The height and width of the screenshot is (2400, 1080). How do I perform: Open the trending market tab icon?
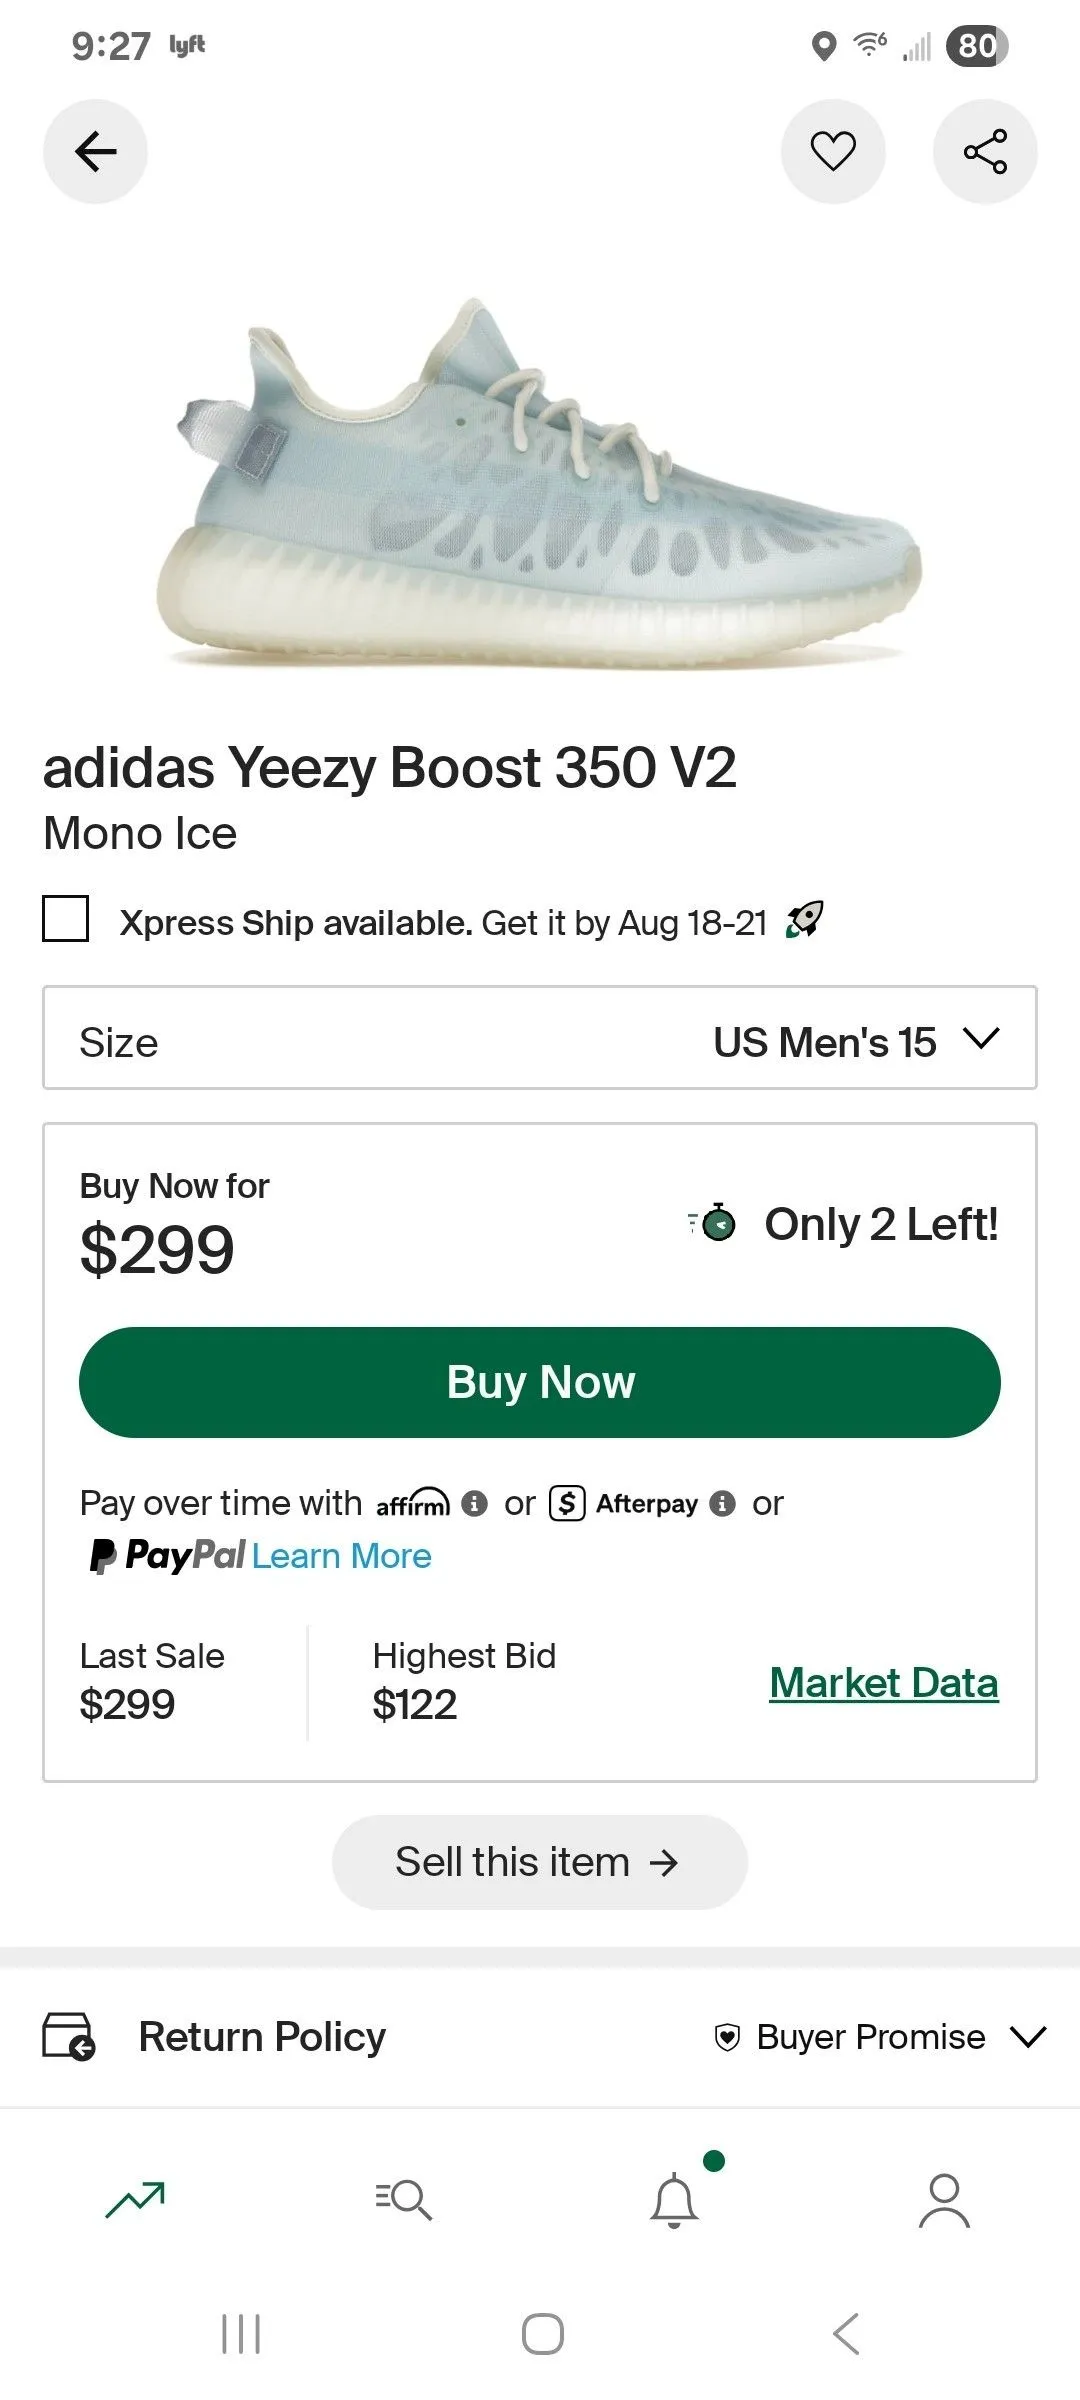tap(135, 2199)
